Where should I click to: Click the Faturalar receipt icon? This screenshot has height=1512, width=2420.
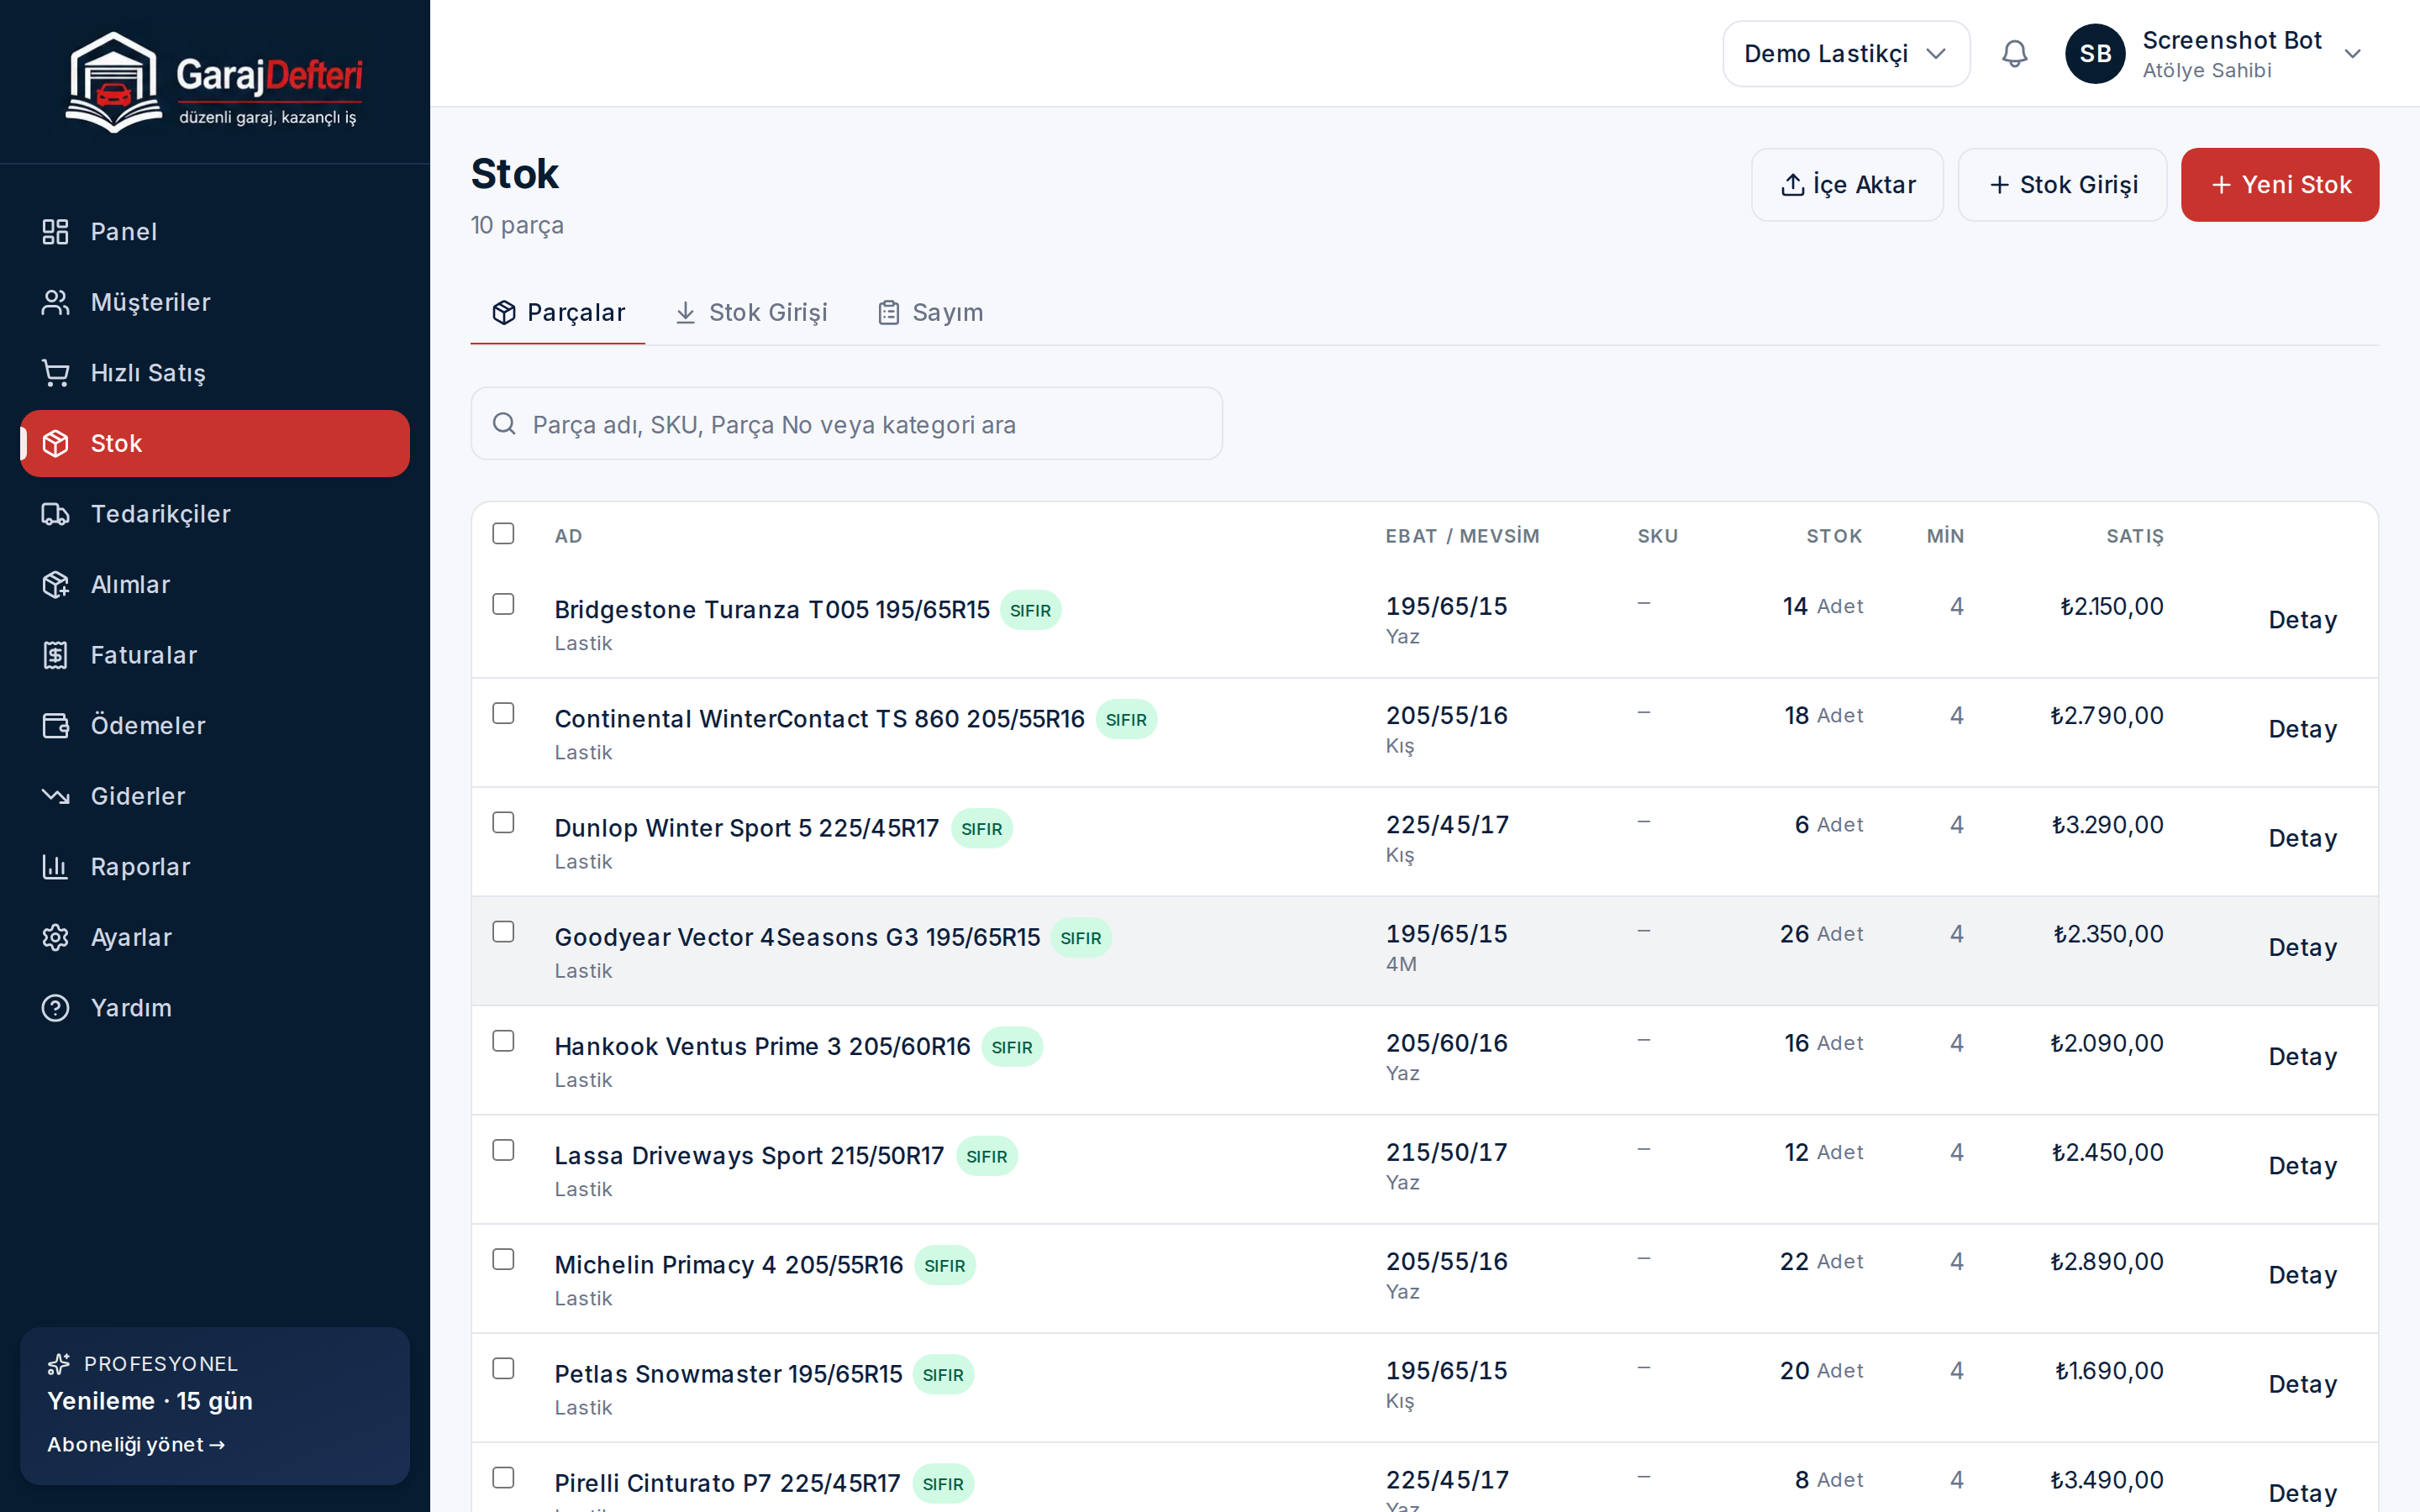pyautogui.click(x=55, y=655)
